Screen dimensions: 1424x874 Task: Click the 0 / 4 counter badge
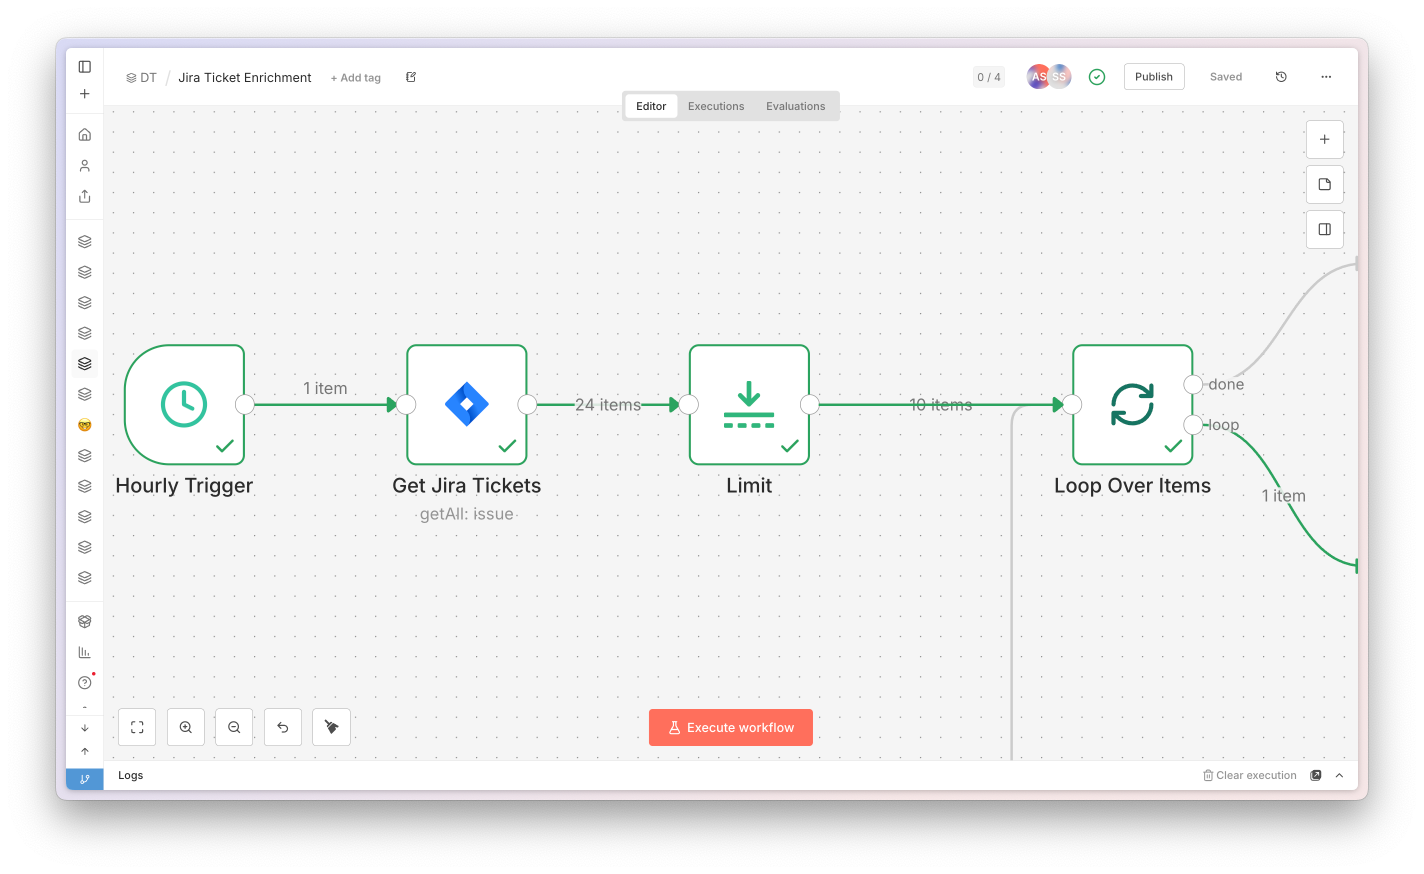989,77
